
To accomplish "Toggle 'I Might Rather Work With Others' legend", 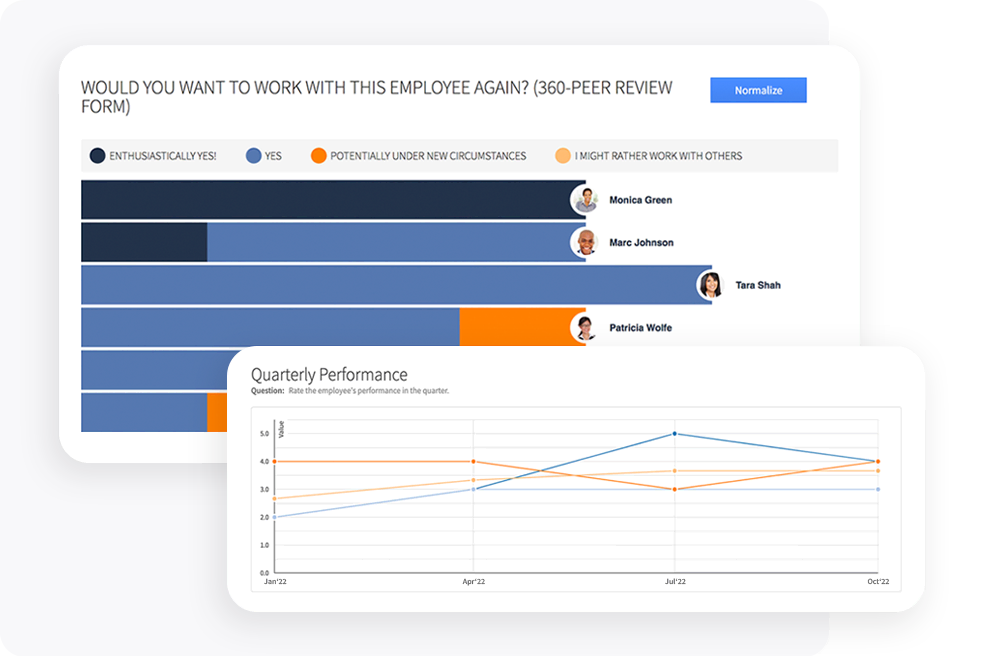I will [657, 156].
